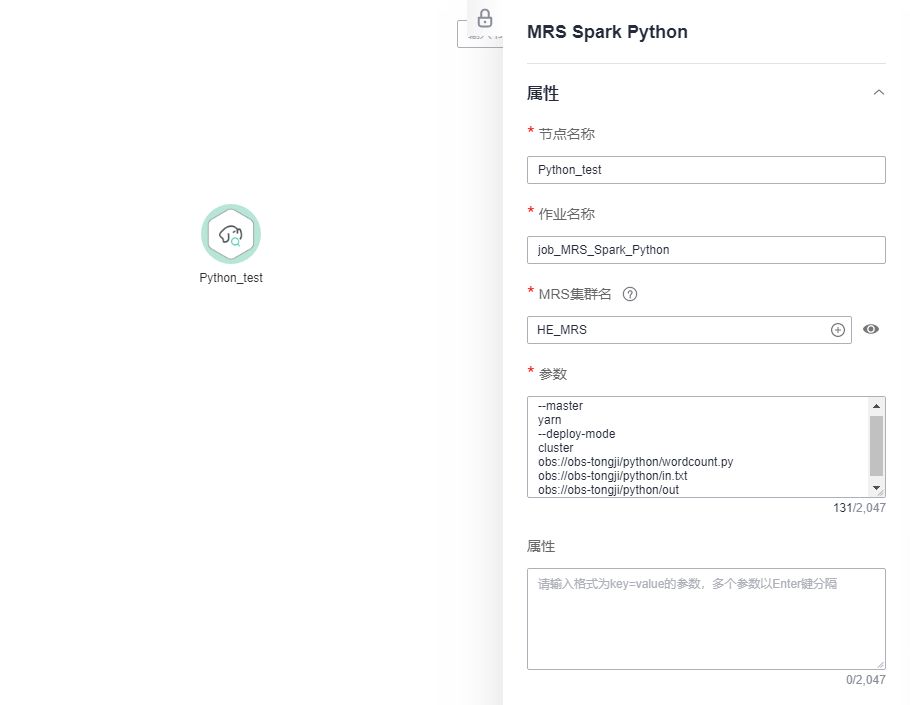The image size is (910, 705).
Task: Click the wordcount.py line in parameters
Action: pos(636,462)
